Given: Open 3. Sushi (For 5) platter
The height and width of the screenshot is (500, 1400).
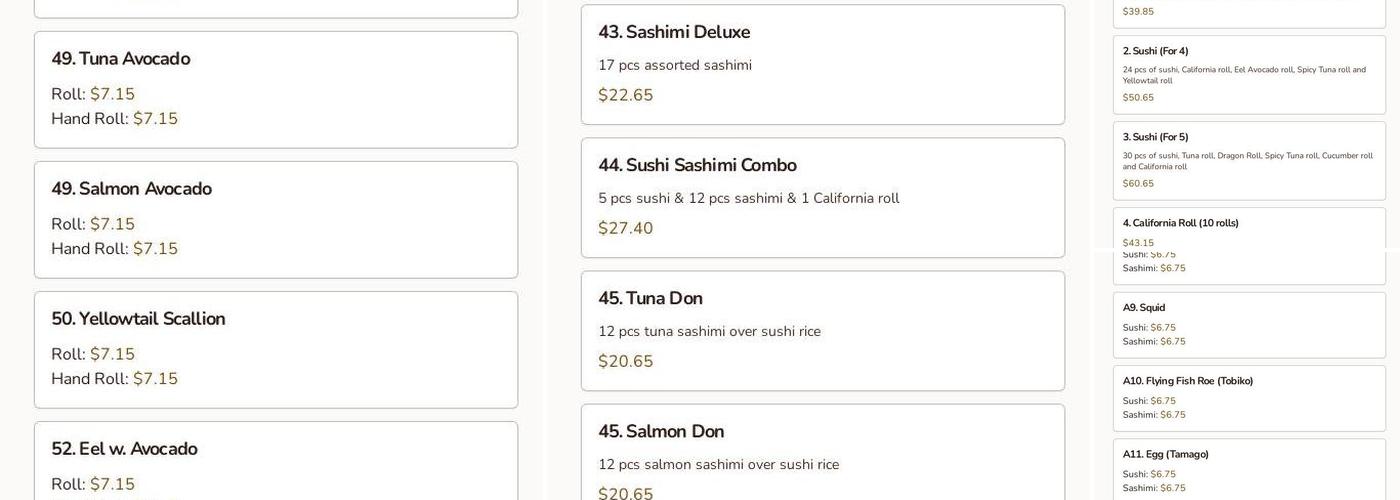Looking at the screenshot, I should click(x=1155, y=137).
